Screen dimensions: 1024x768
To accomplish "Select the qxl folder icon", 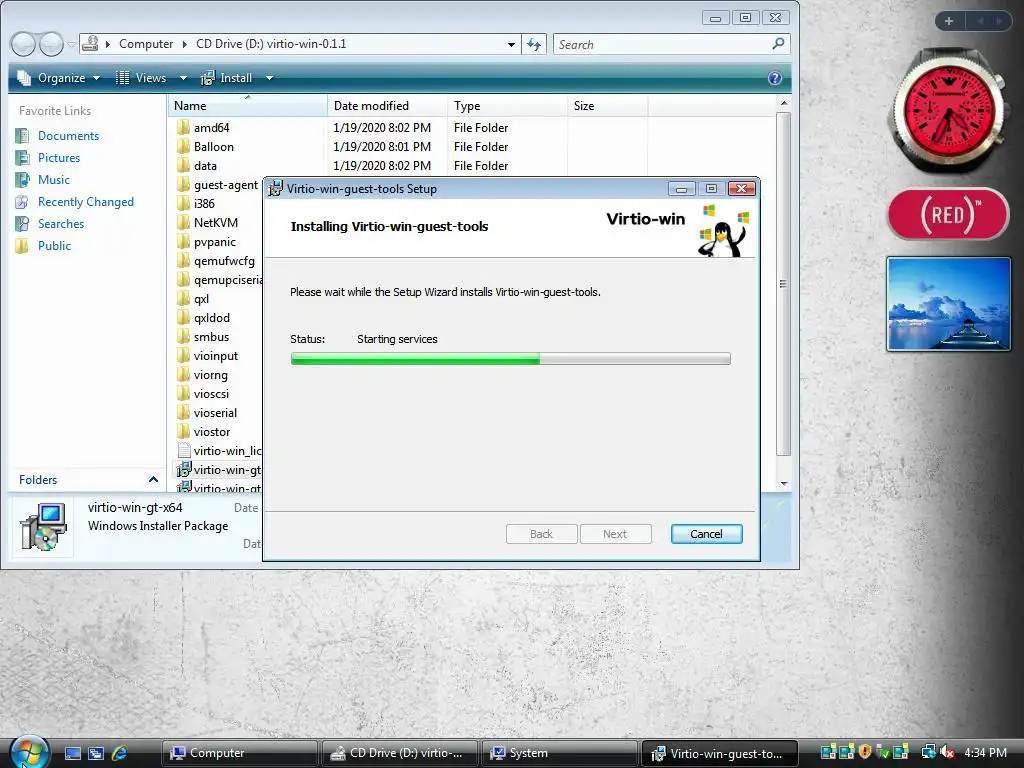I will [184, 299].
